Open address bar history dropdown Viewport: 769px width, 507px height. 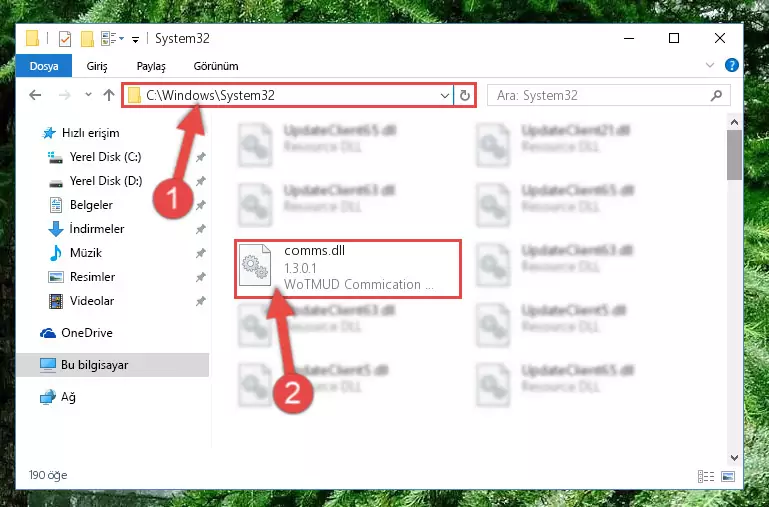pos(444,95)
